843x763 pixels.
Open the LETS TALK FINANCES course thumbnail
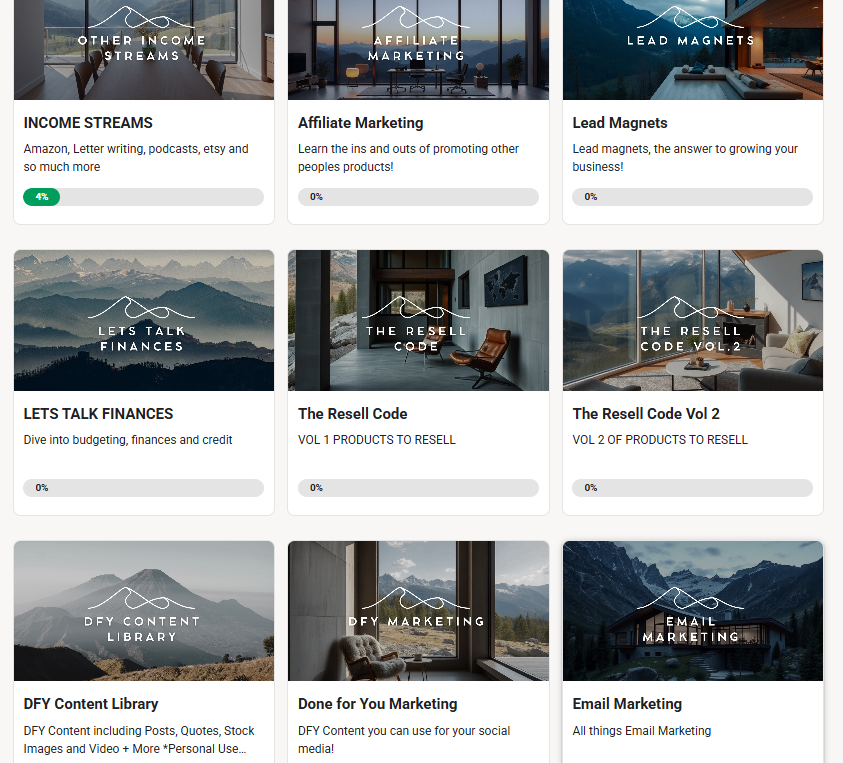143,320
